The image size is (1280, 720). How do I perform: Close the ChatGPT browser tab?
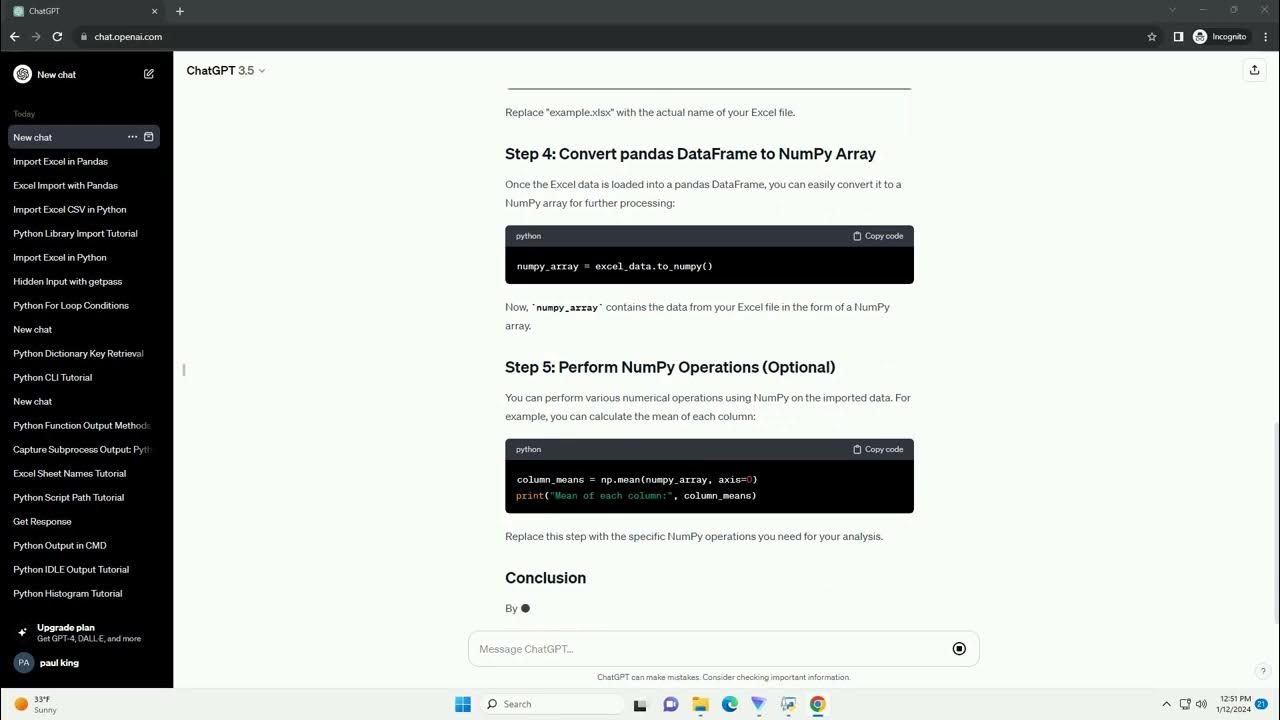pyautogui.click(x=154, y=11)
